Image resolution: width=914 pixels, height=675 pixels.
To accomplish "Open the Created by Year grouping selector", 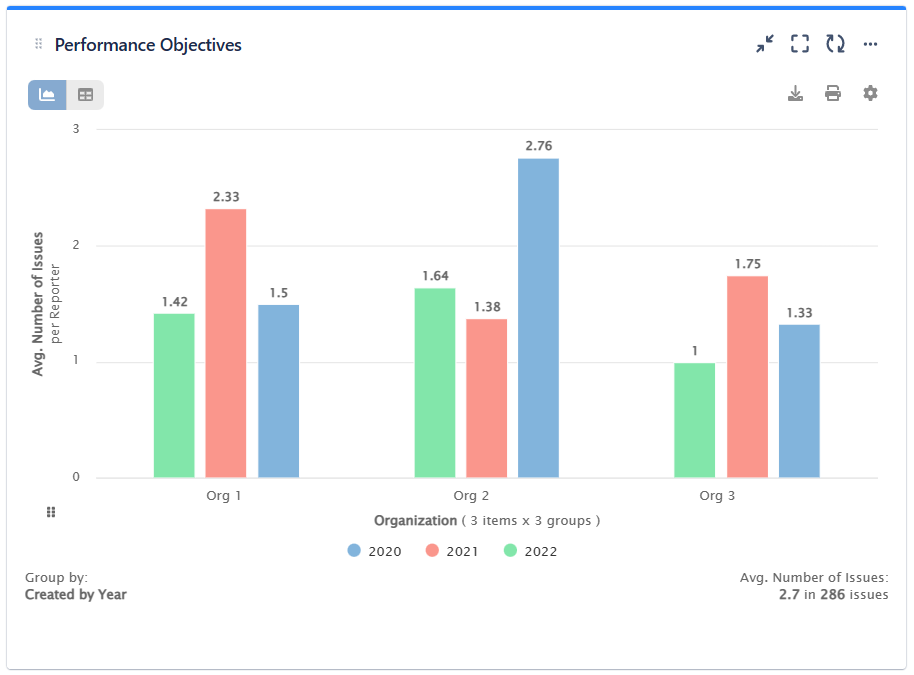I will point(75,593).
